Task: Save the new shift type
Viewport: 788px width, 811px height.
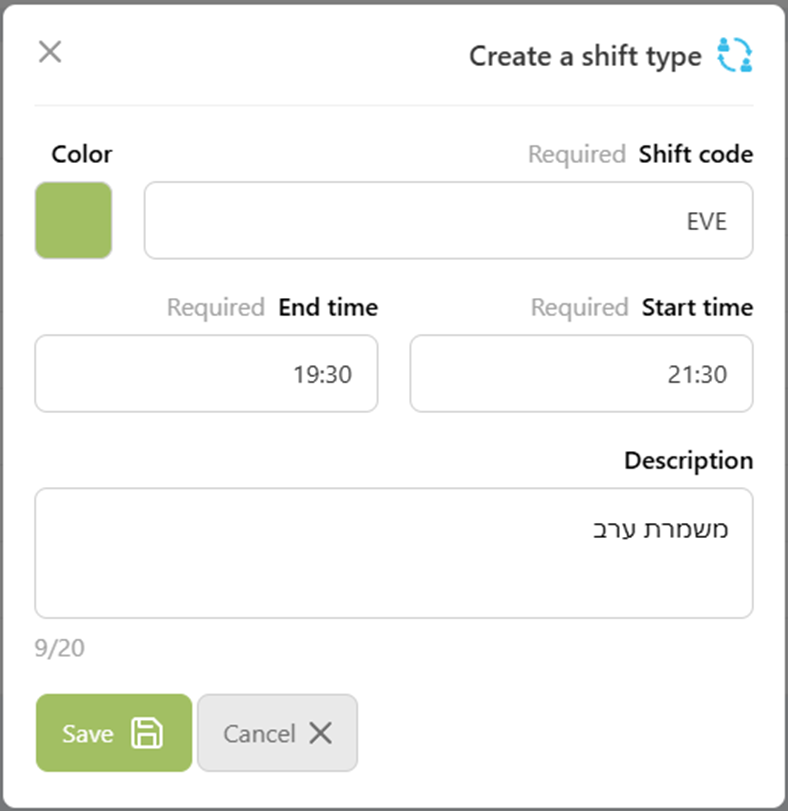Action: (114, 733)
